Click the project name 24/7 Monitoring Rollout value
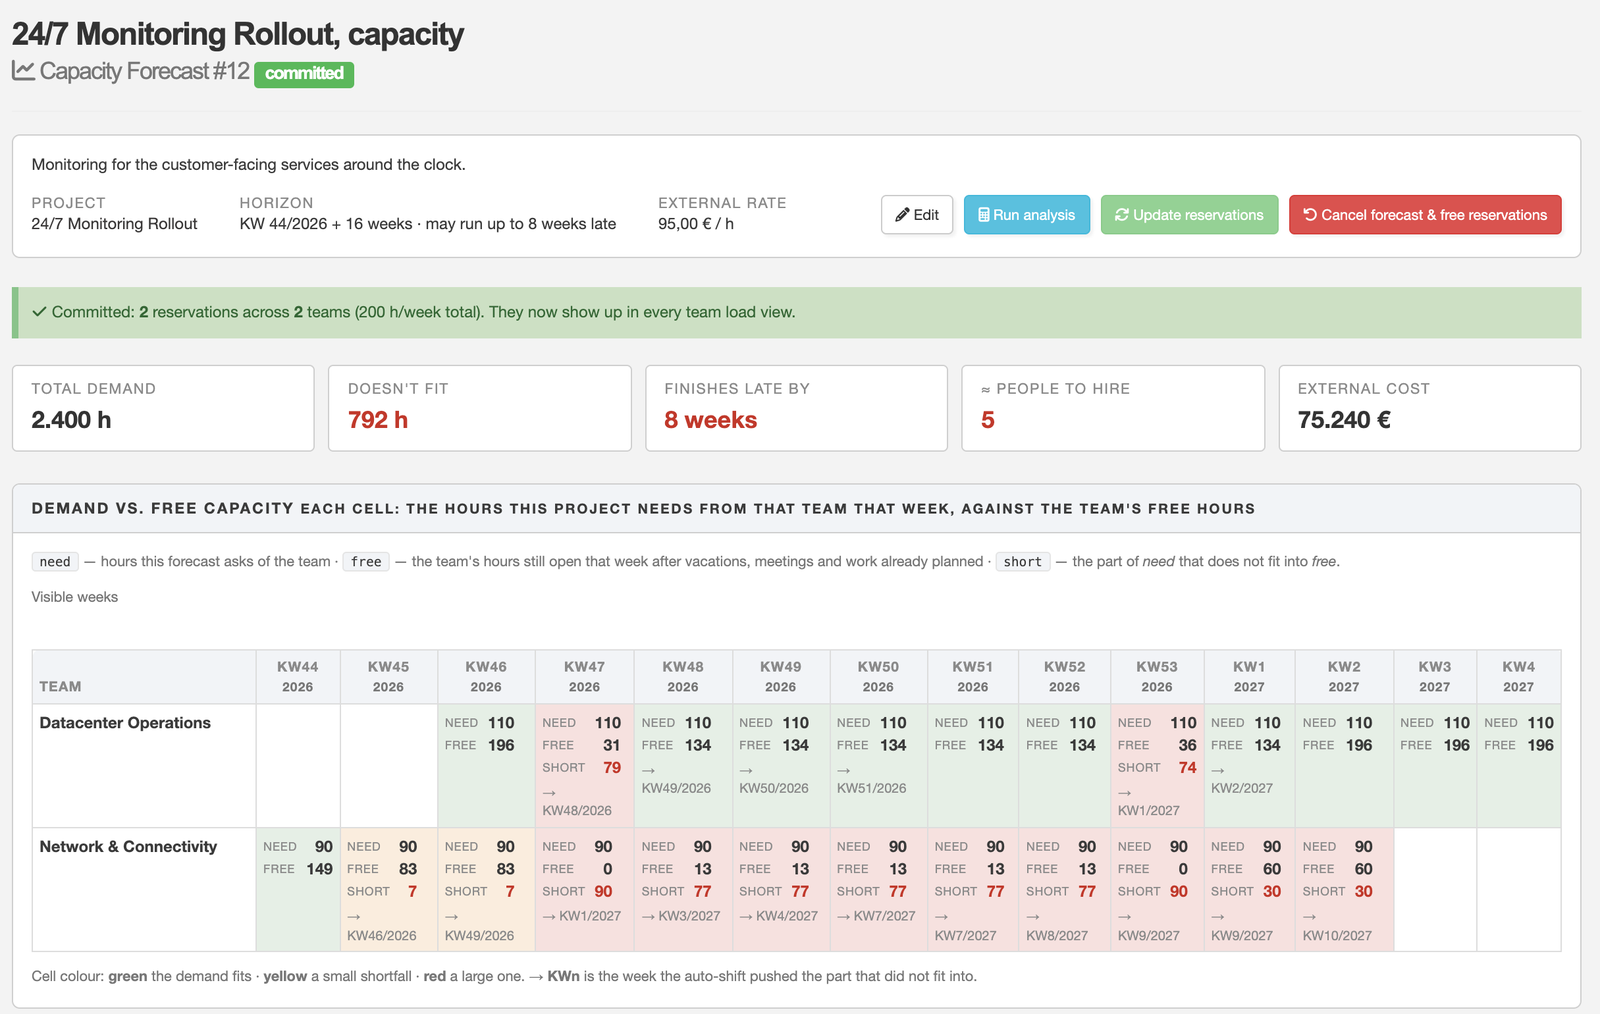Screen dimensions: 1600x1014 (114, 224)
